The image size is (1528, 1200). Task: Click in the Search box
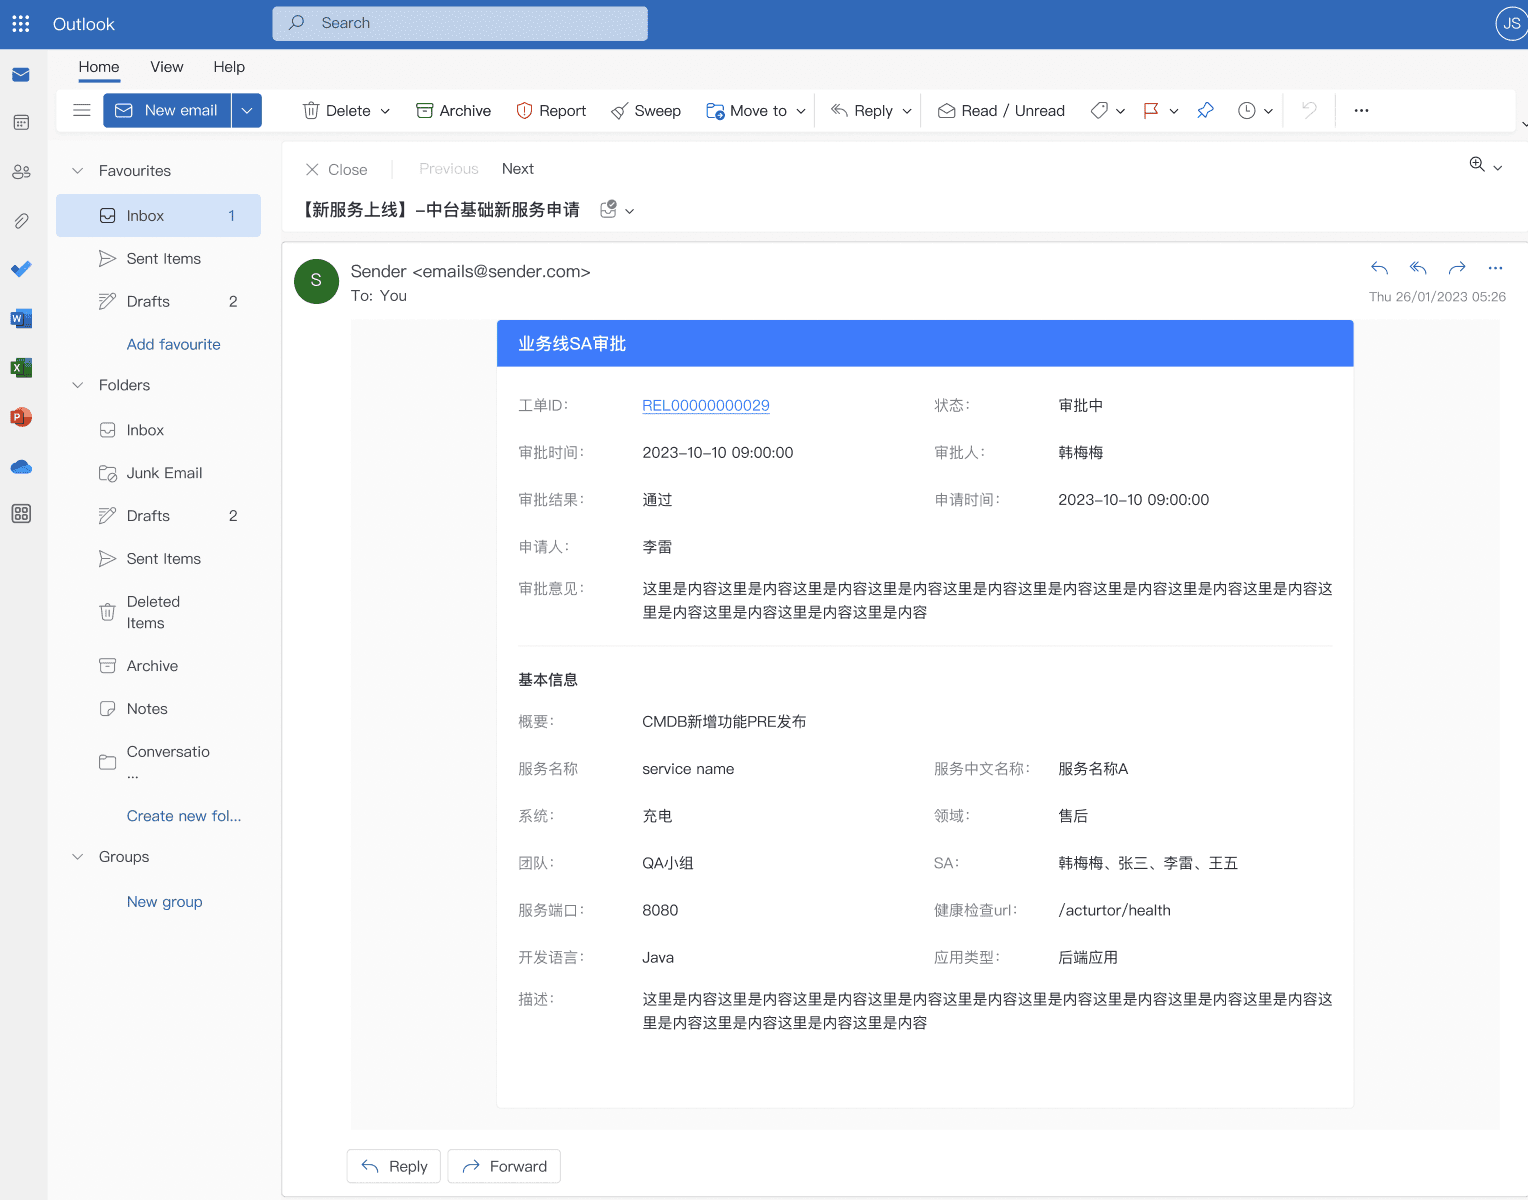[x=460, y=23]
